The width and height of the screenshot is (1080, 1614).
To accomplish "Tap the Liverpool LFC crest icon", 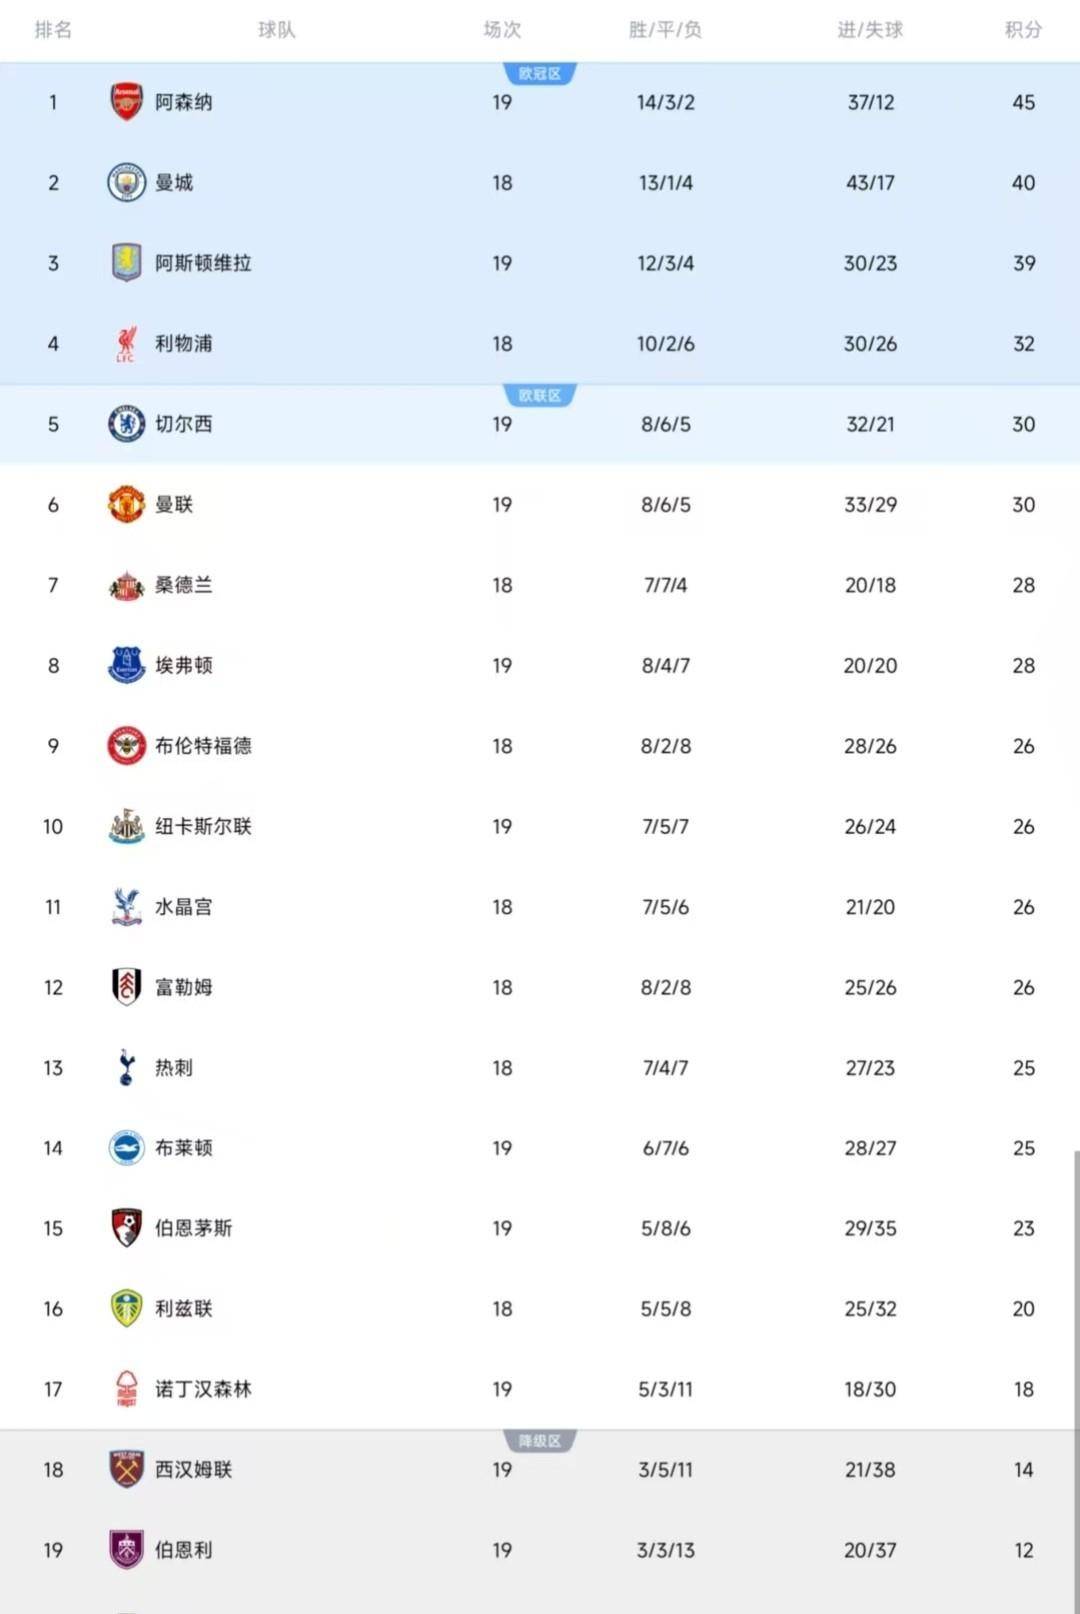I will 126,343.
